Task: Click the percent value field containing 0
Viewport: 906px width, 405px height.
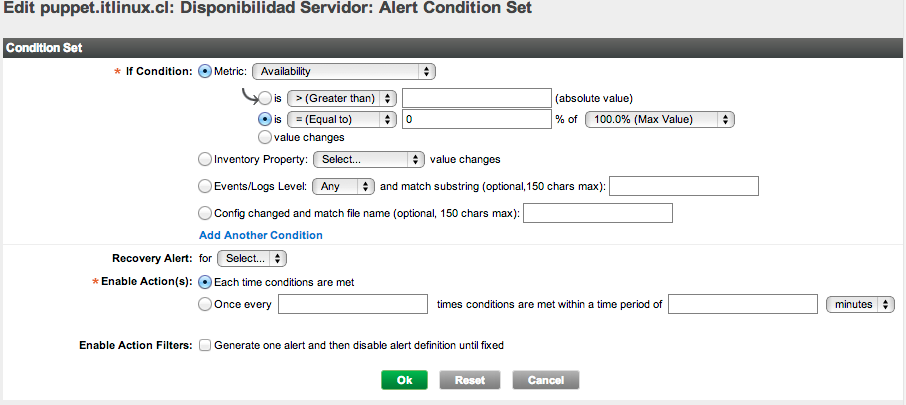Action: point(476,118)
